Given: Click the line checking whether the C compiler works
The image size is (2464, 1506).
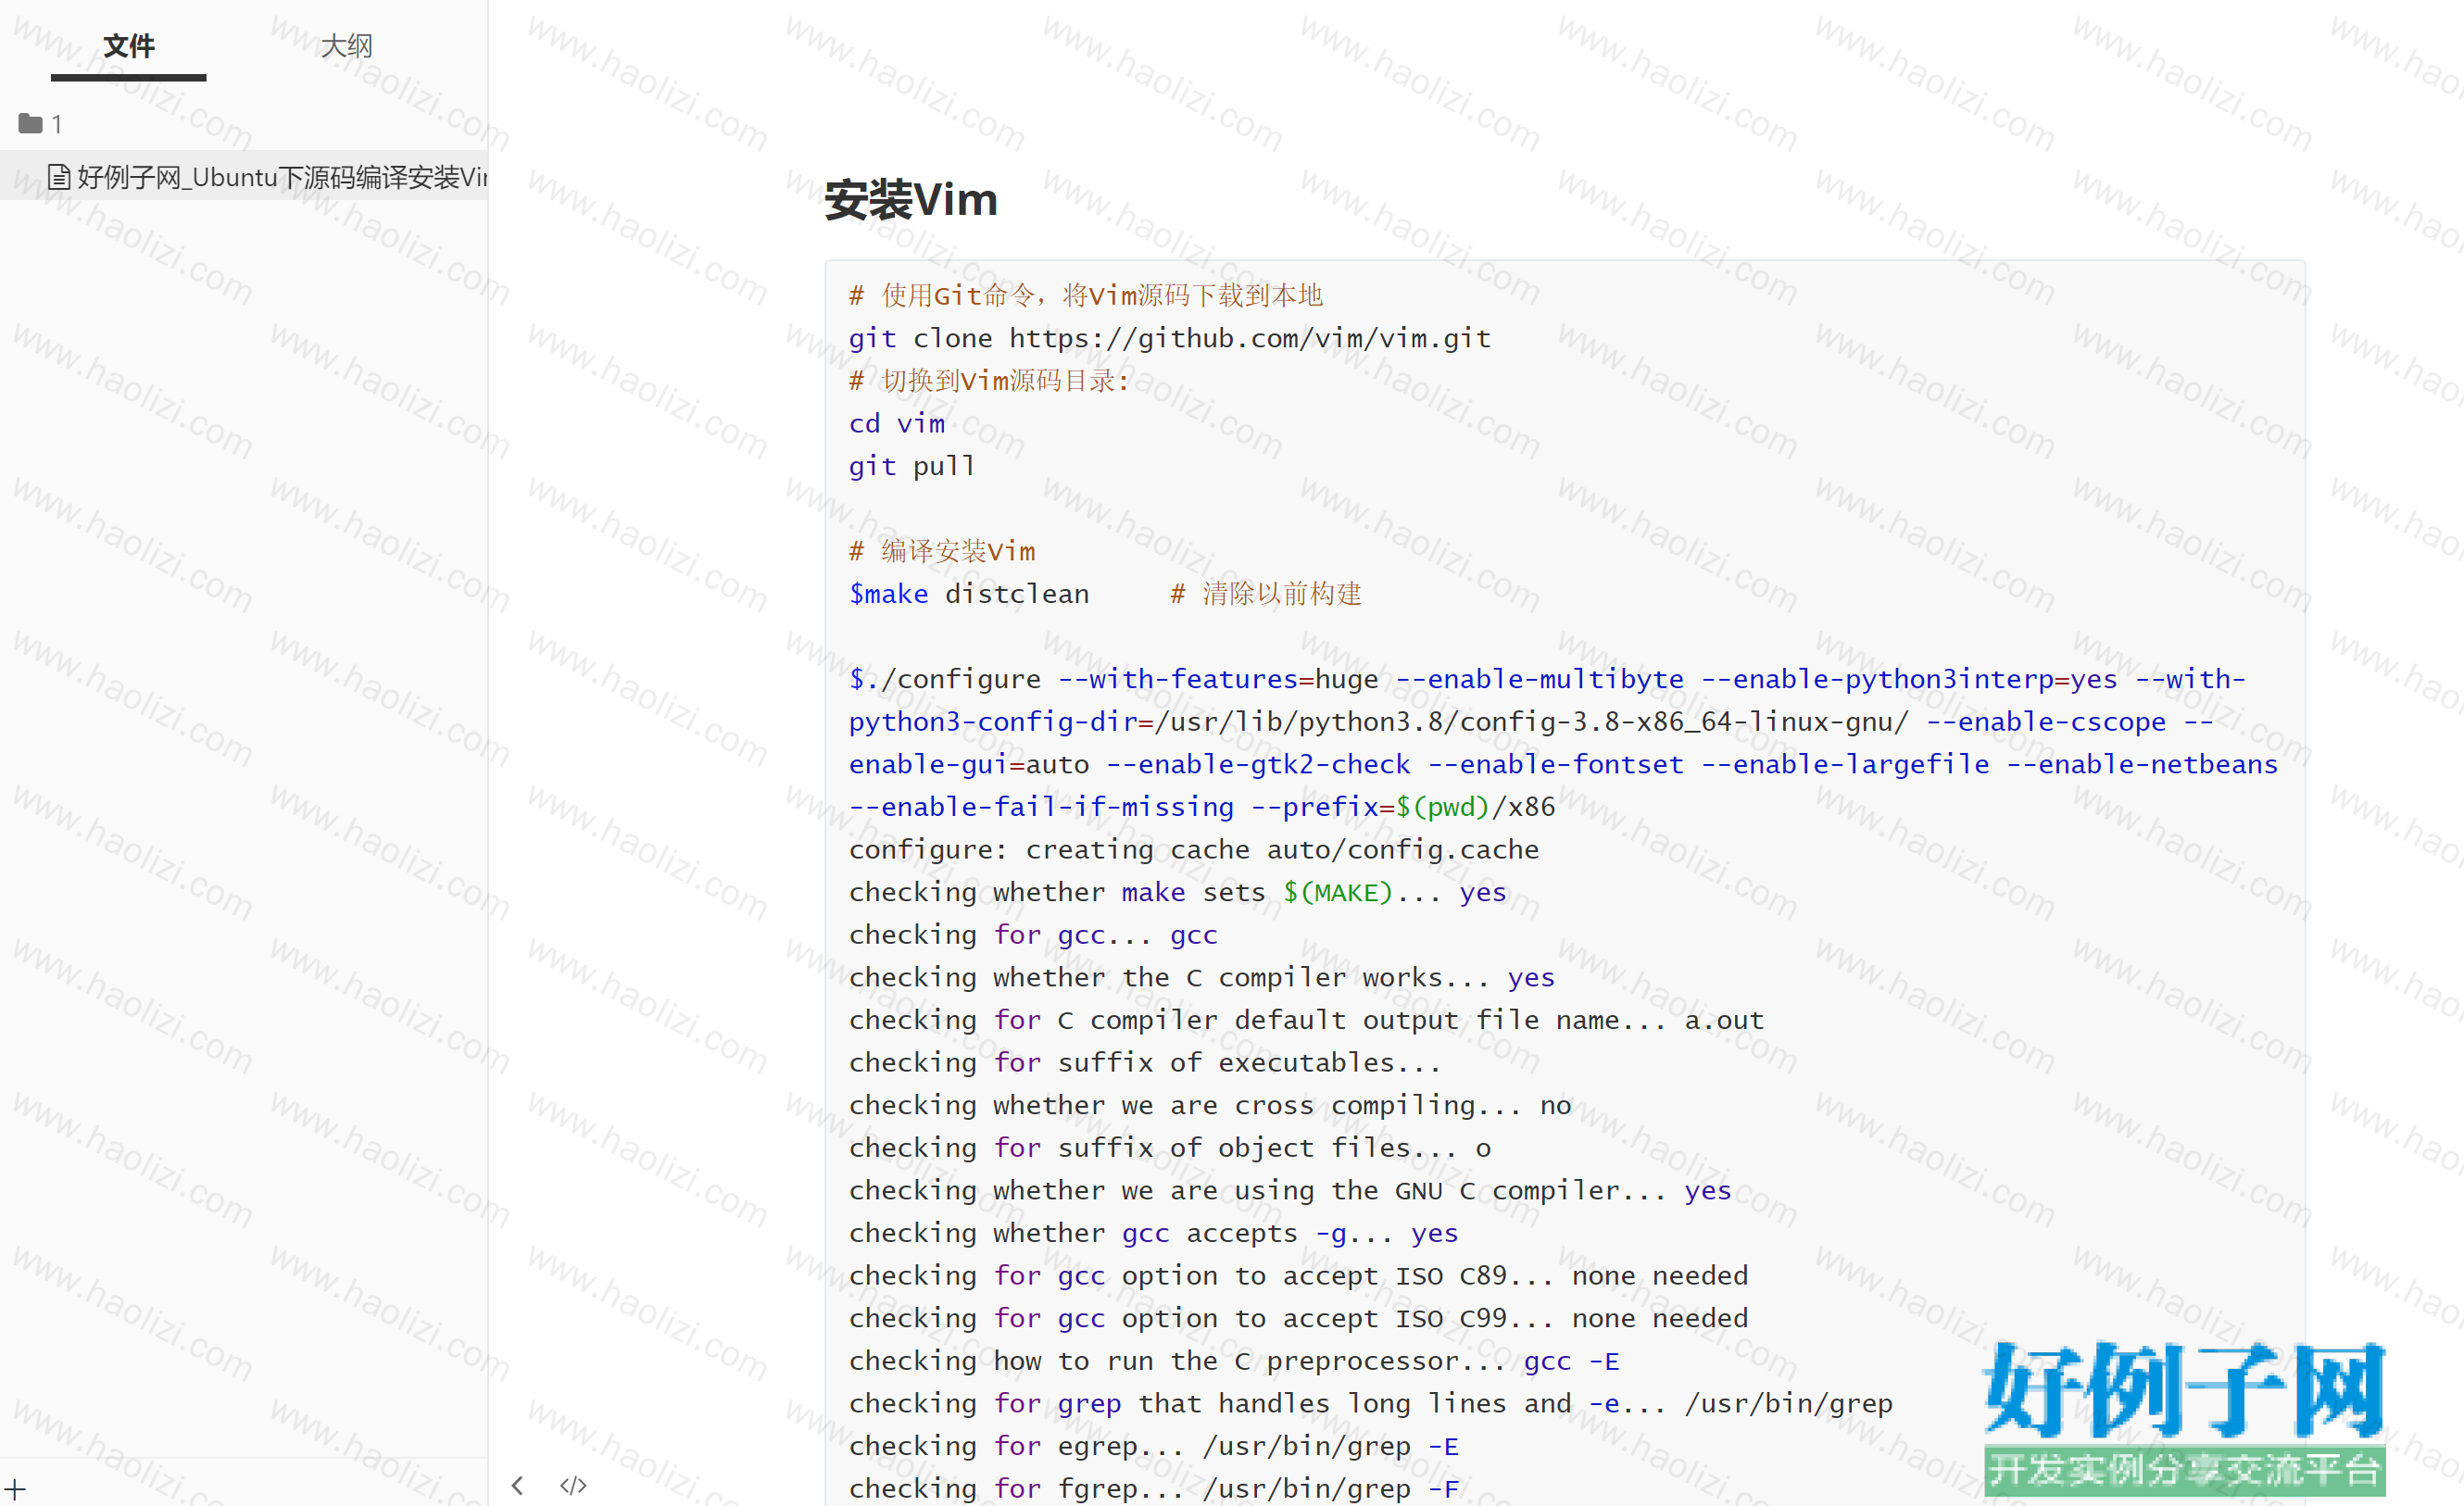Looking at the screenshot, I should [x=1201, y=977].
